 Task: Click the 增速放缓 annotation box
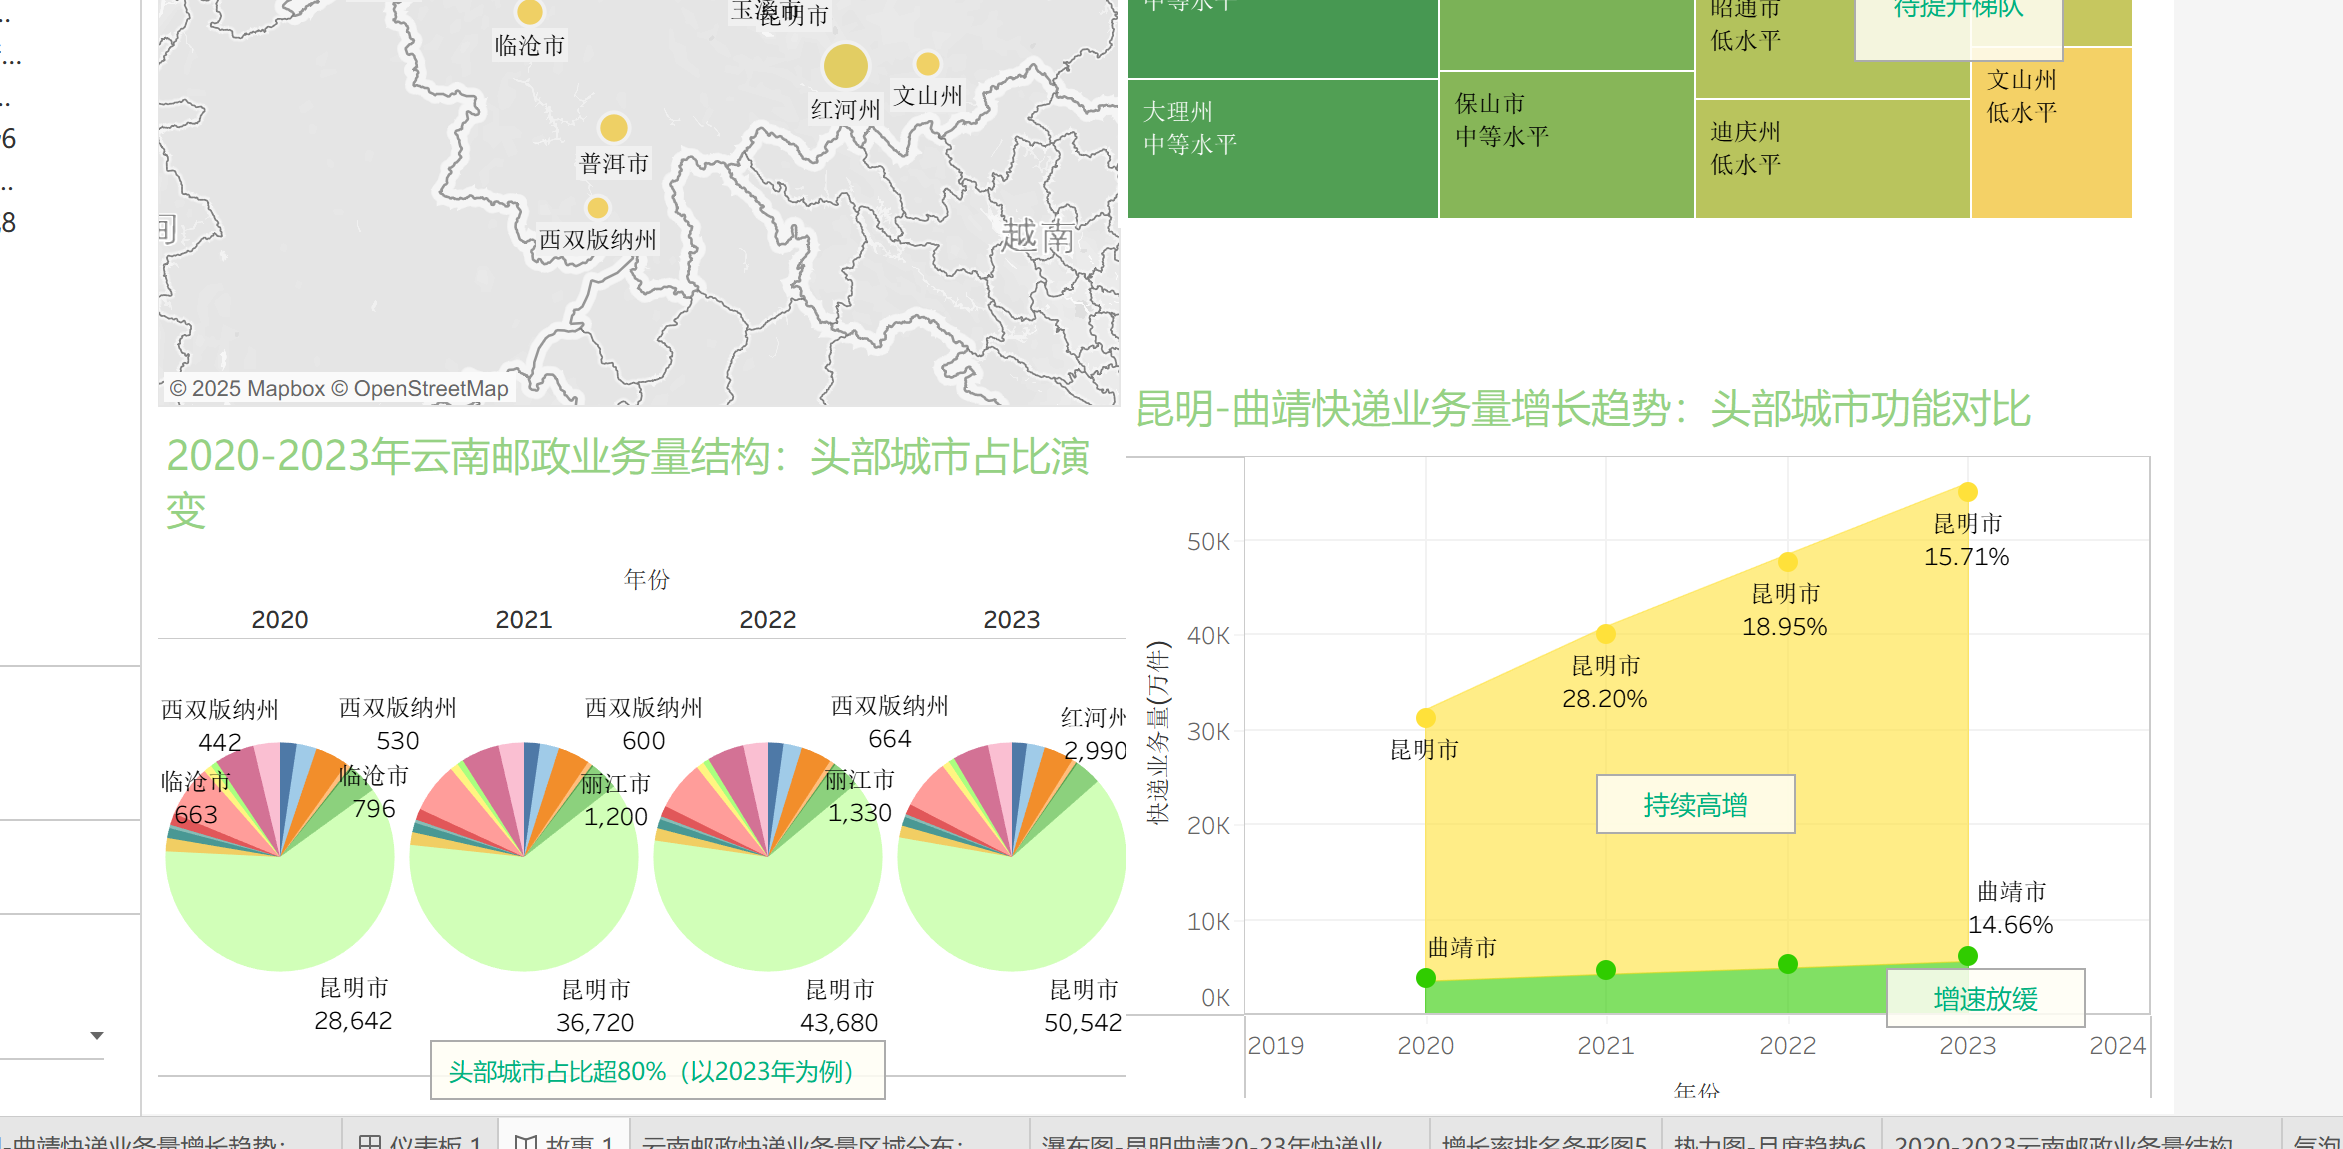click(x=1985, y=998)
